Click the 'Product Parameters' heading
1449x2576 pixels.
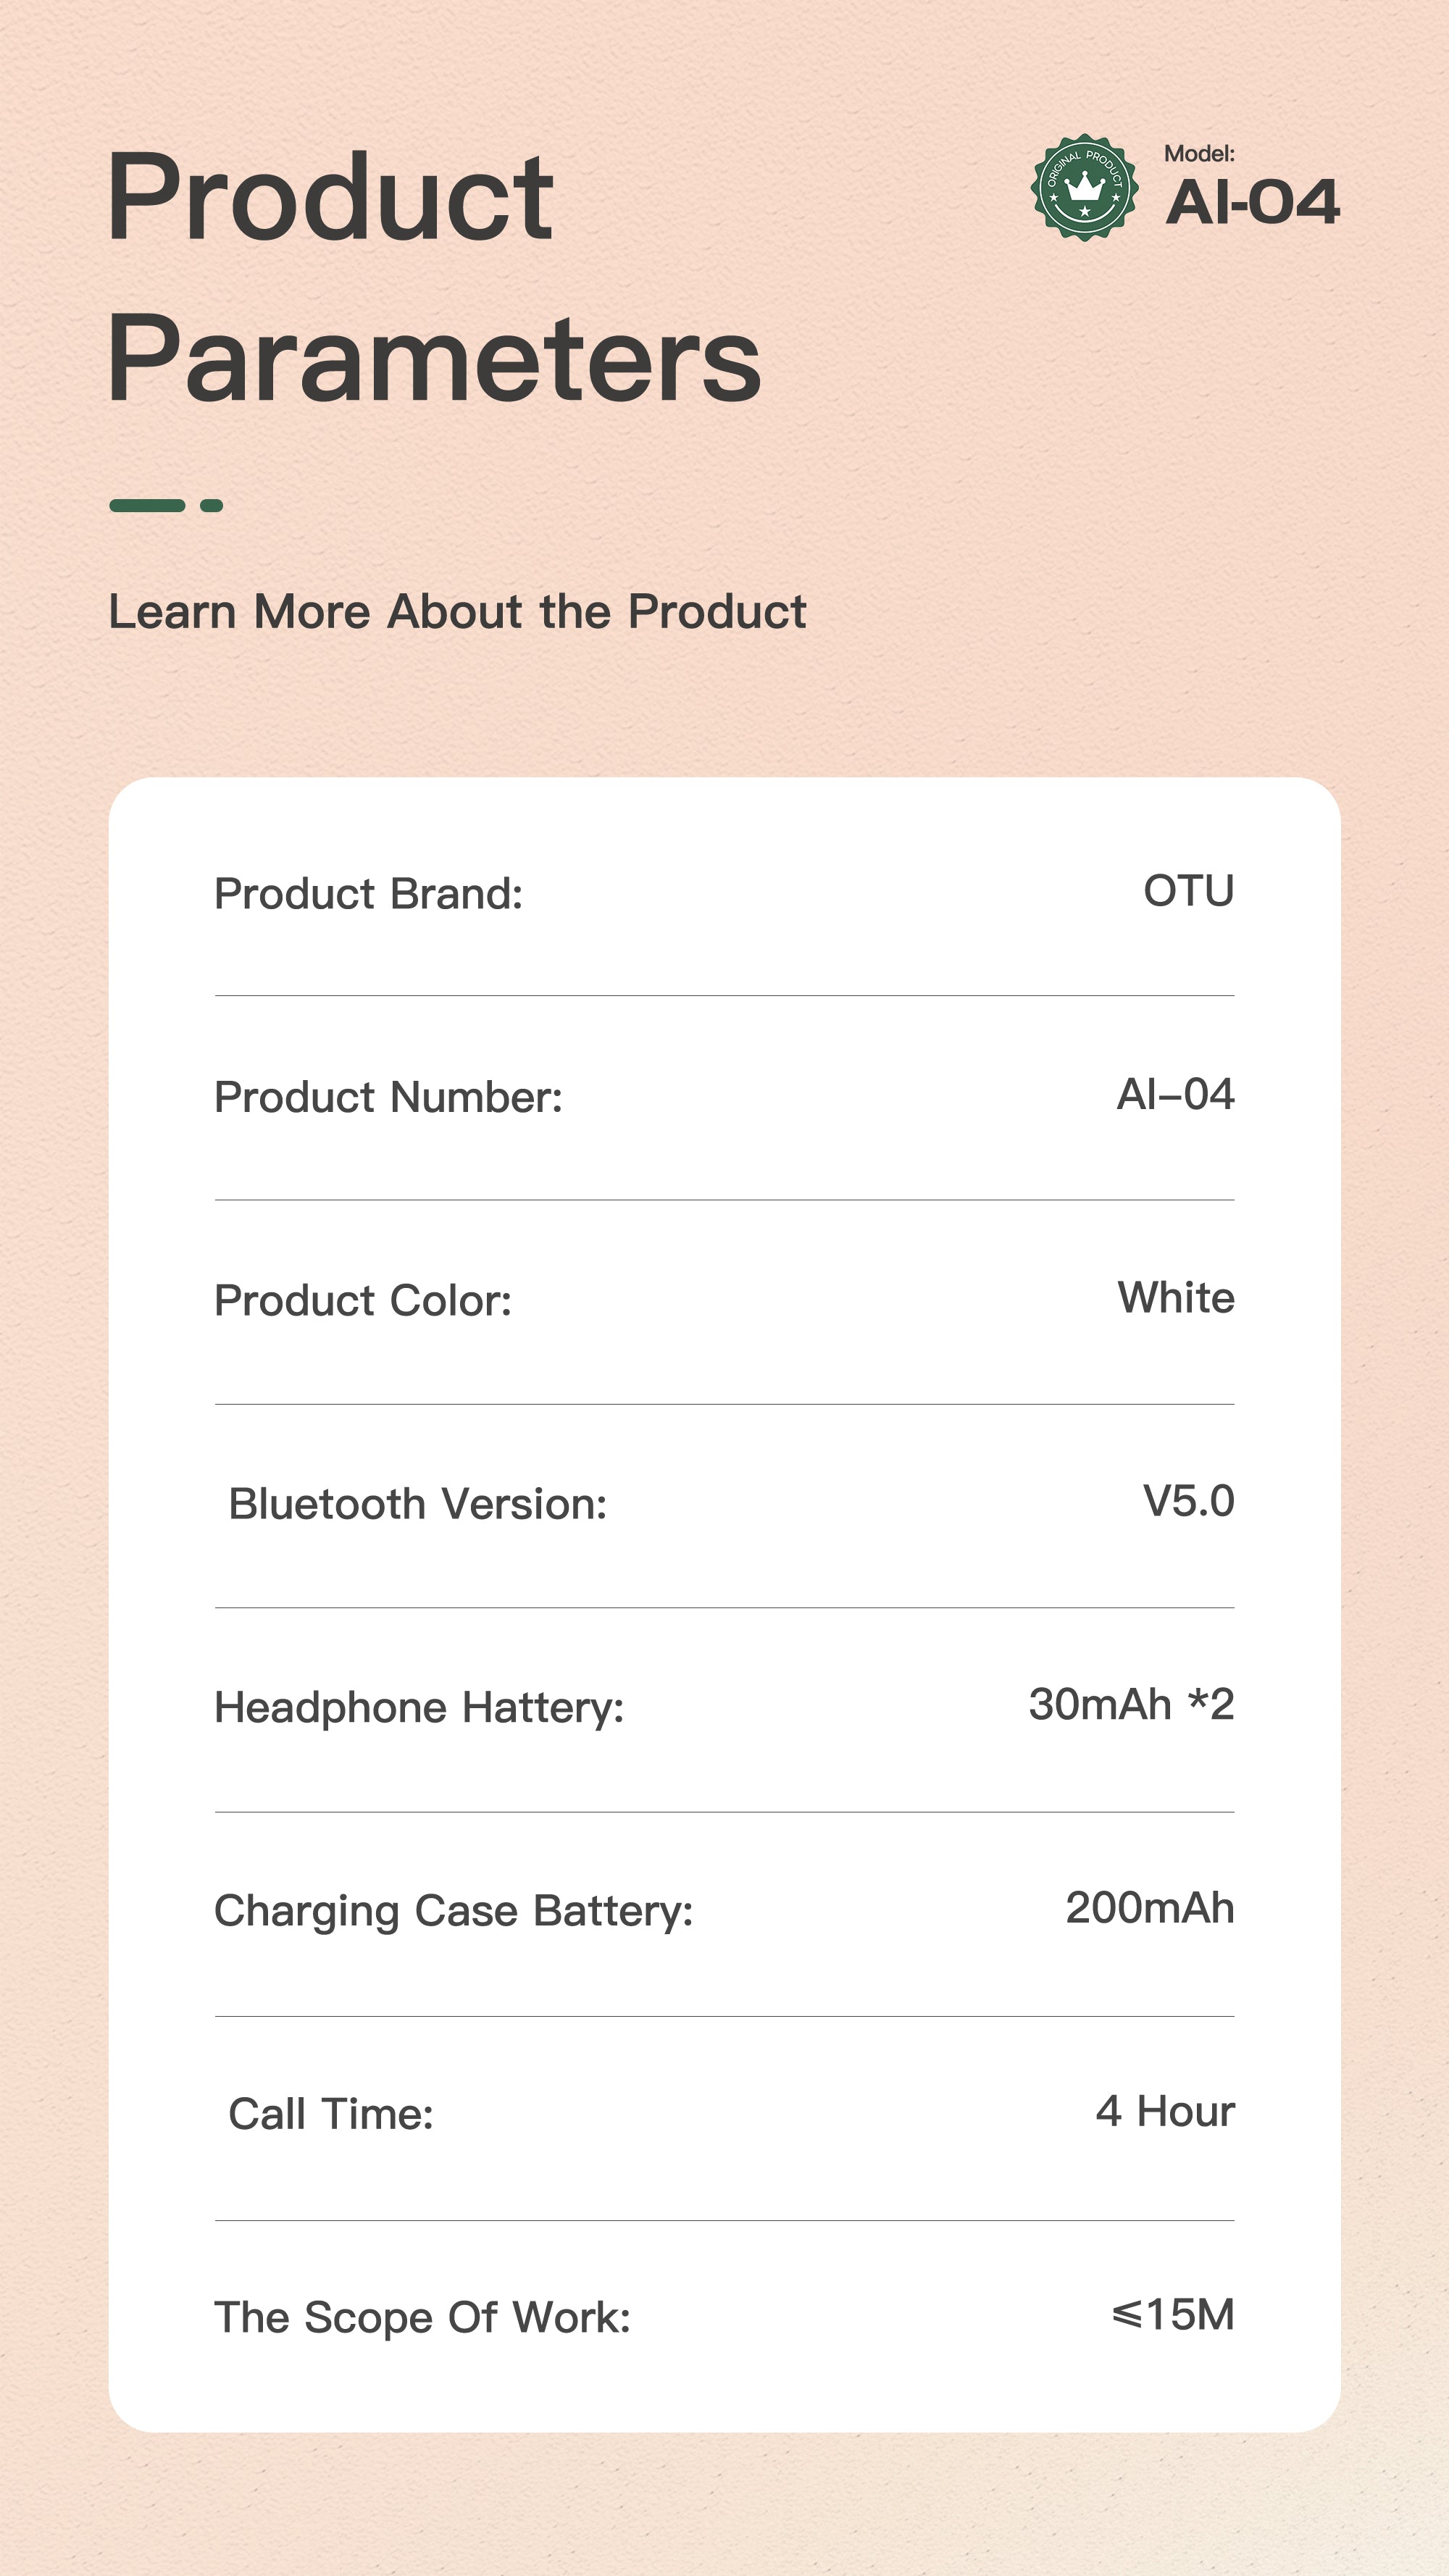(x=433, y=276)
